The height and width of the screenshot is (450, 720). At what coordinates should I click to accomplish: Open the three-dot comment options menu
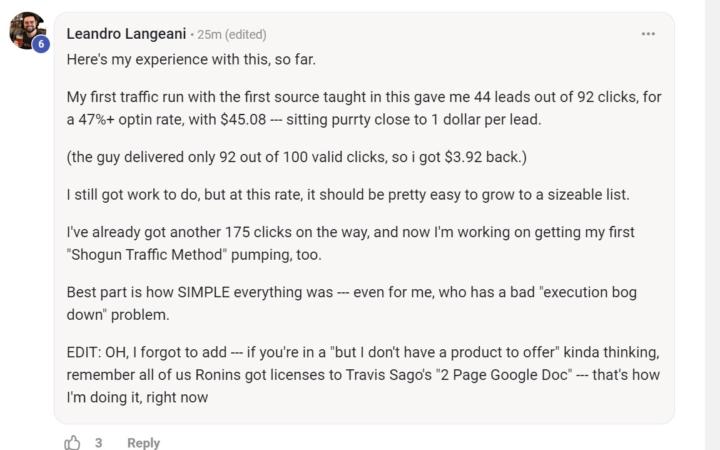(x=648, y=34)
